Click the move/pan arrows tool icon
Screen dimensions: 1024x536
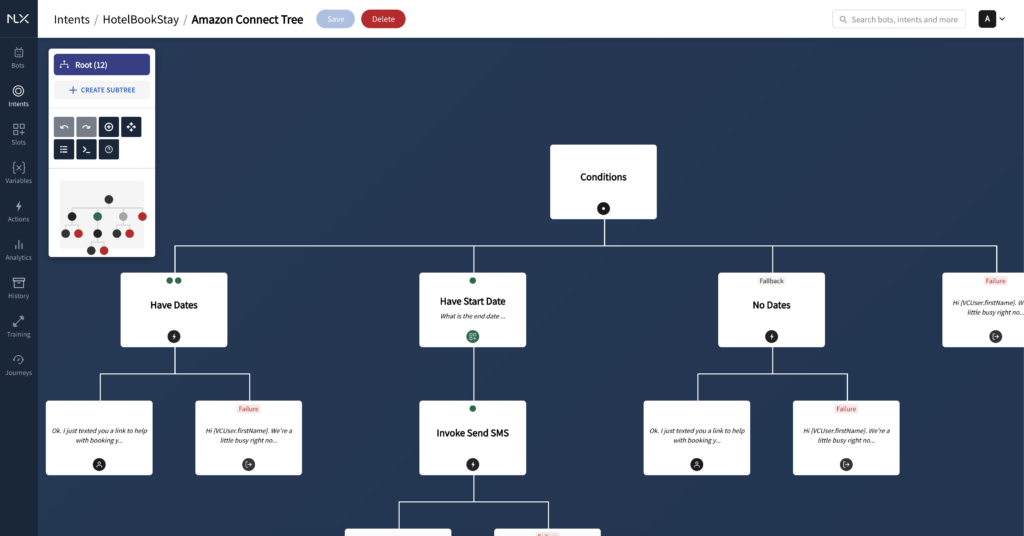(x=131, y=127)
